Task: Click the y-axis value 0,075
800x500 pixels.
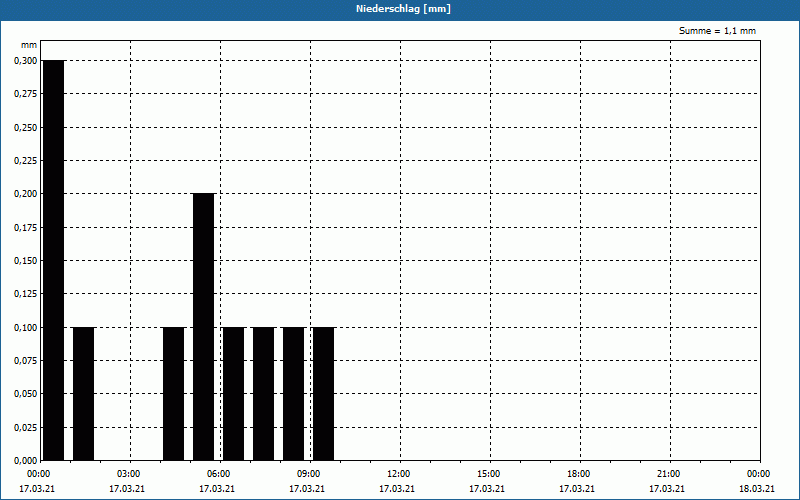Action: [26, 361]
